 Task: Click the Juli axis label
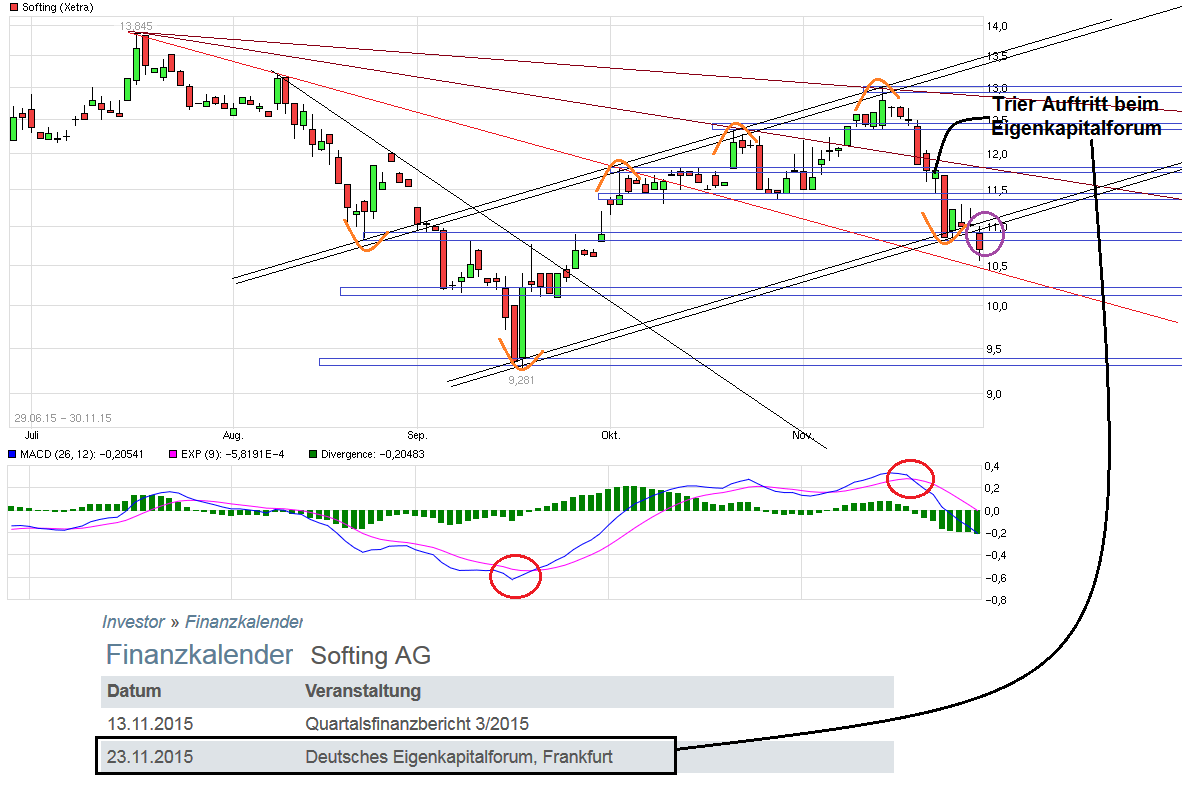[x=32, y=435]
